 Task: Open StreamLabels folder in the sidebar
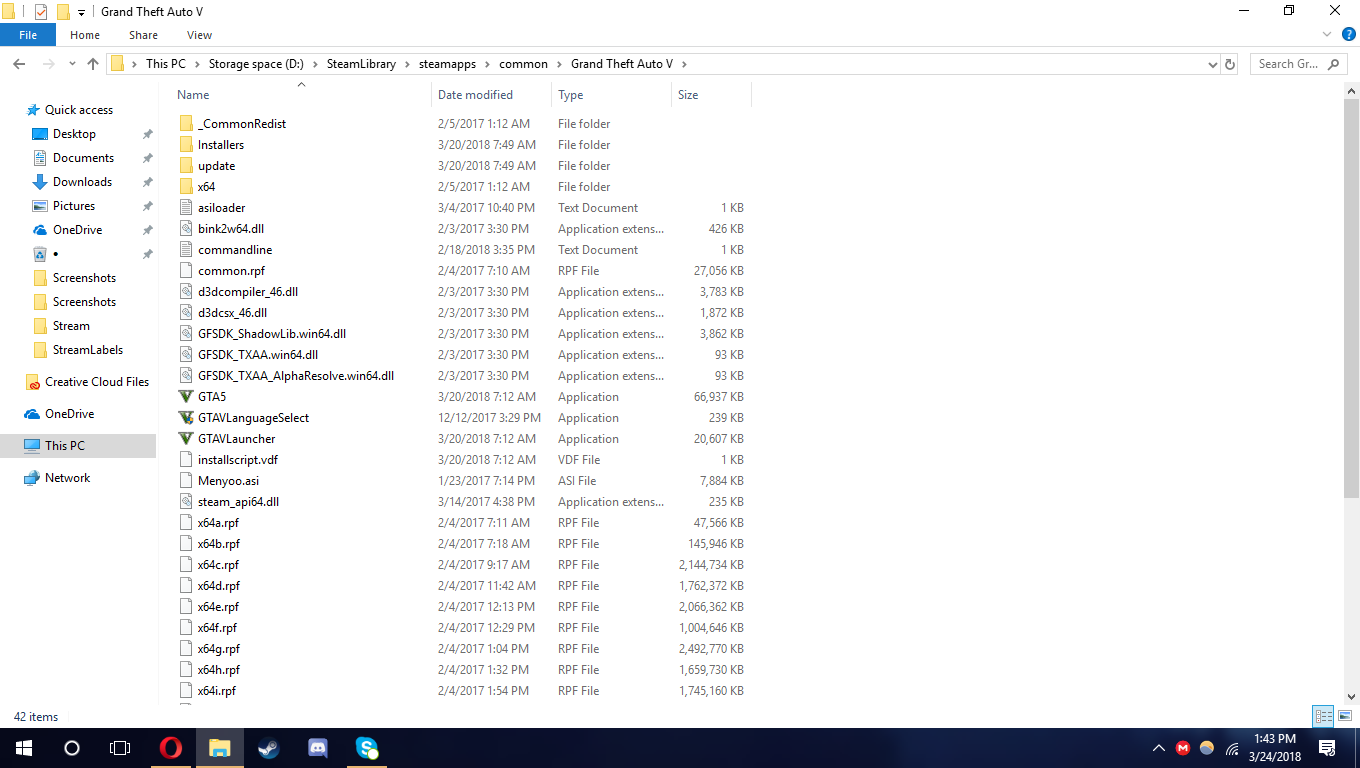coord(78,350)
